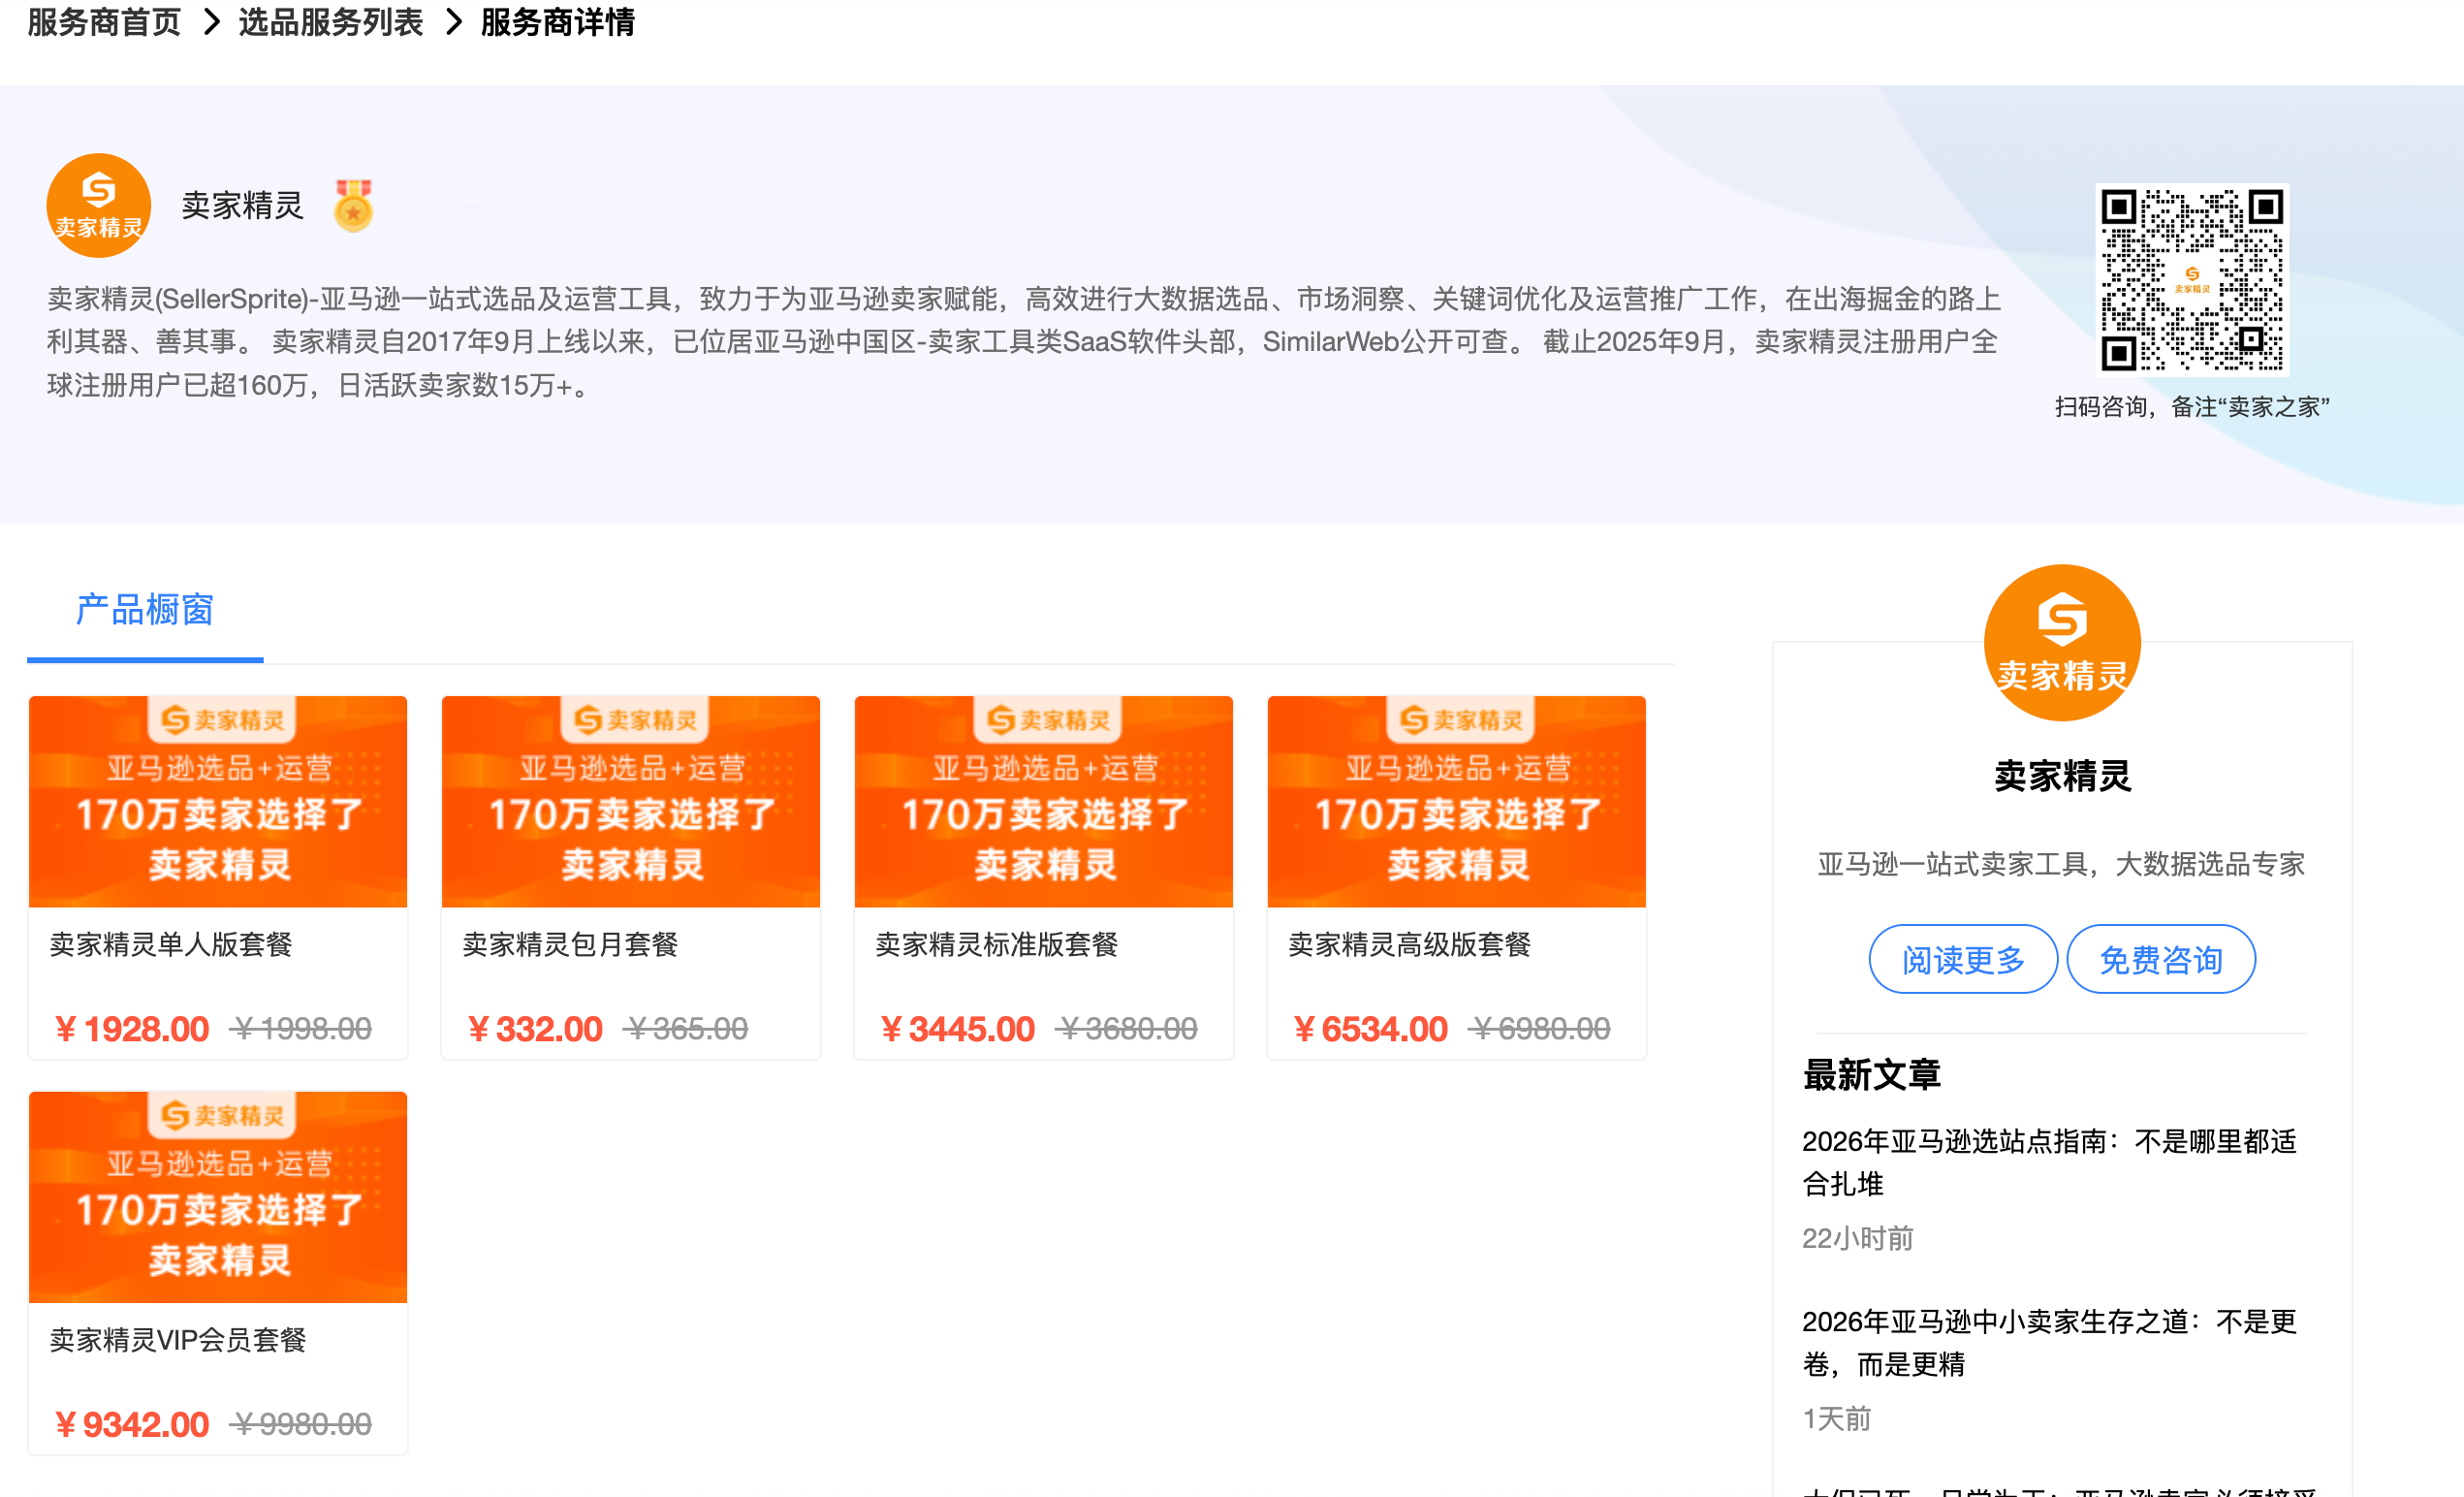The height and width of the screenshot is (1497, 2464).
Task: Click 卖家精灵VIP会员套餐 title text
Action: pyautogui.click(x=178, y=1340)
